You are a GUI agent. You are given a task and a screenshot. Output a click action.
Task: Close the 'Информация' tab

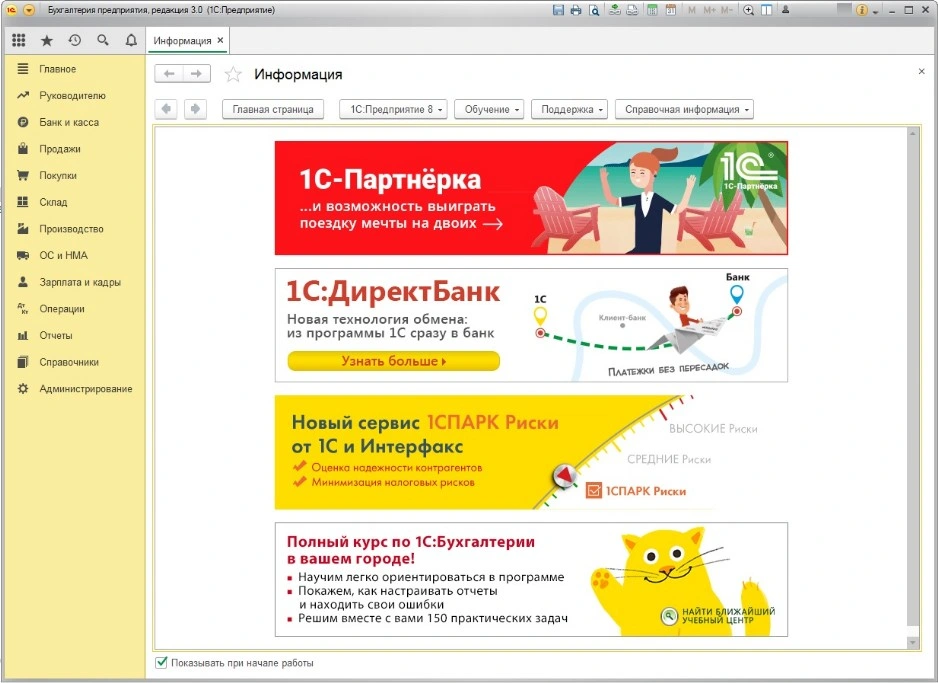coord(220,41)
